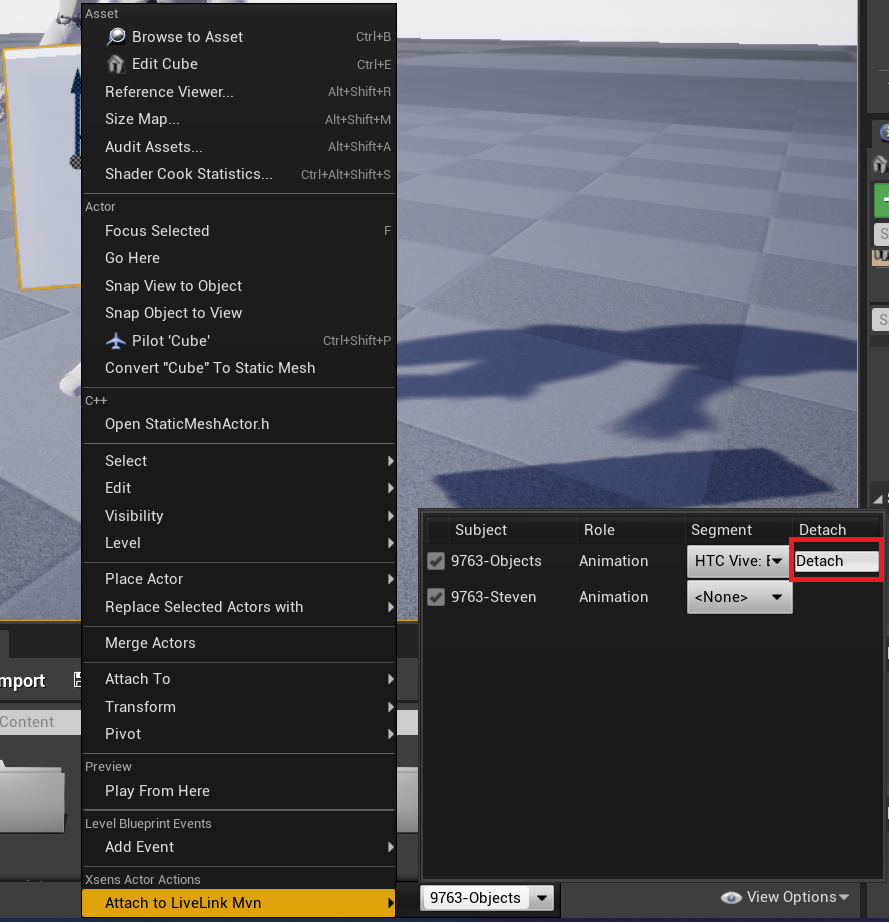This screenshot has width=889, height=922.
Task: Click the save icon next to Import
Action: pyautogui.click(x=78, y=680)
